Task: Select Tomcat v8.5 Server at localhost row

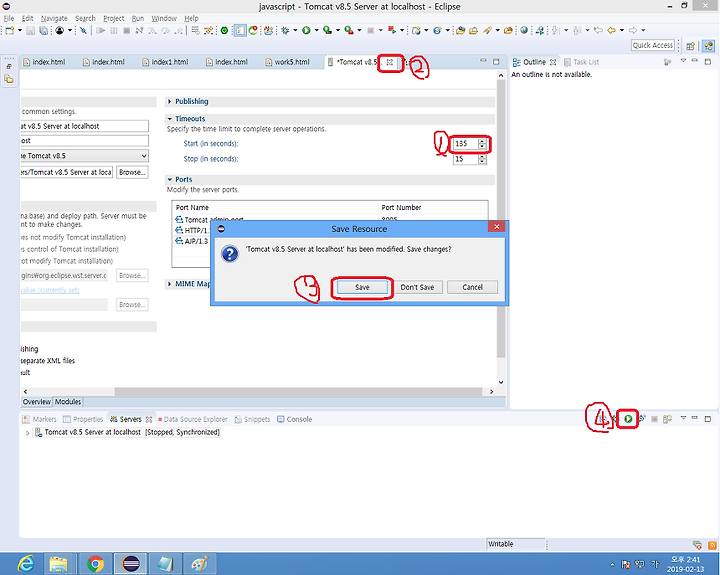Action: pos(127,433)
